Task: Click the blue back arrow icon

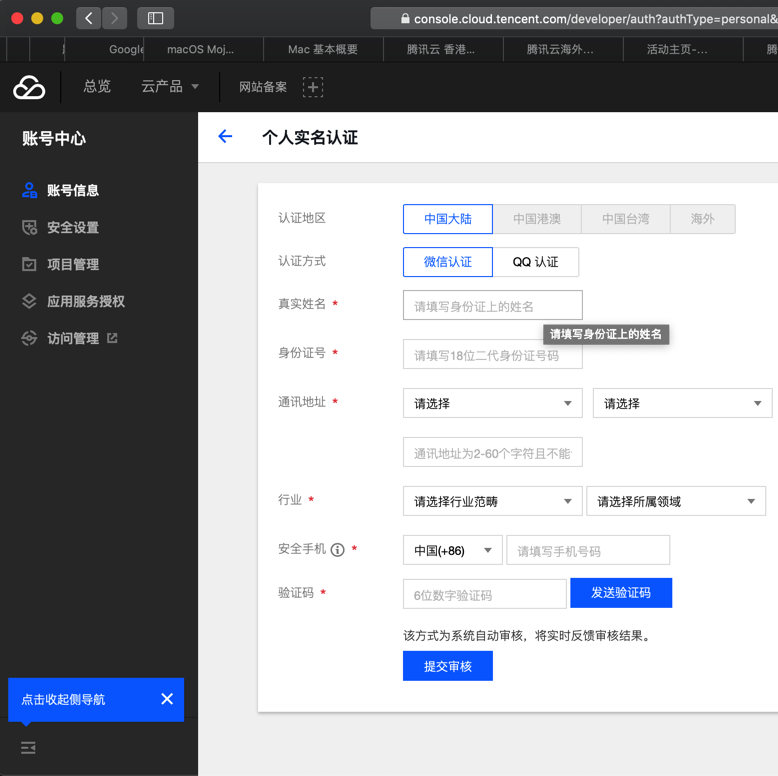Action: pyautogui.click(x=225, y=136)
